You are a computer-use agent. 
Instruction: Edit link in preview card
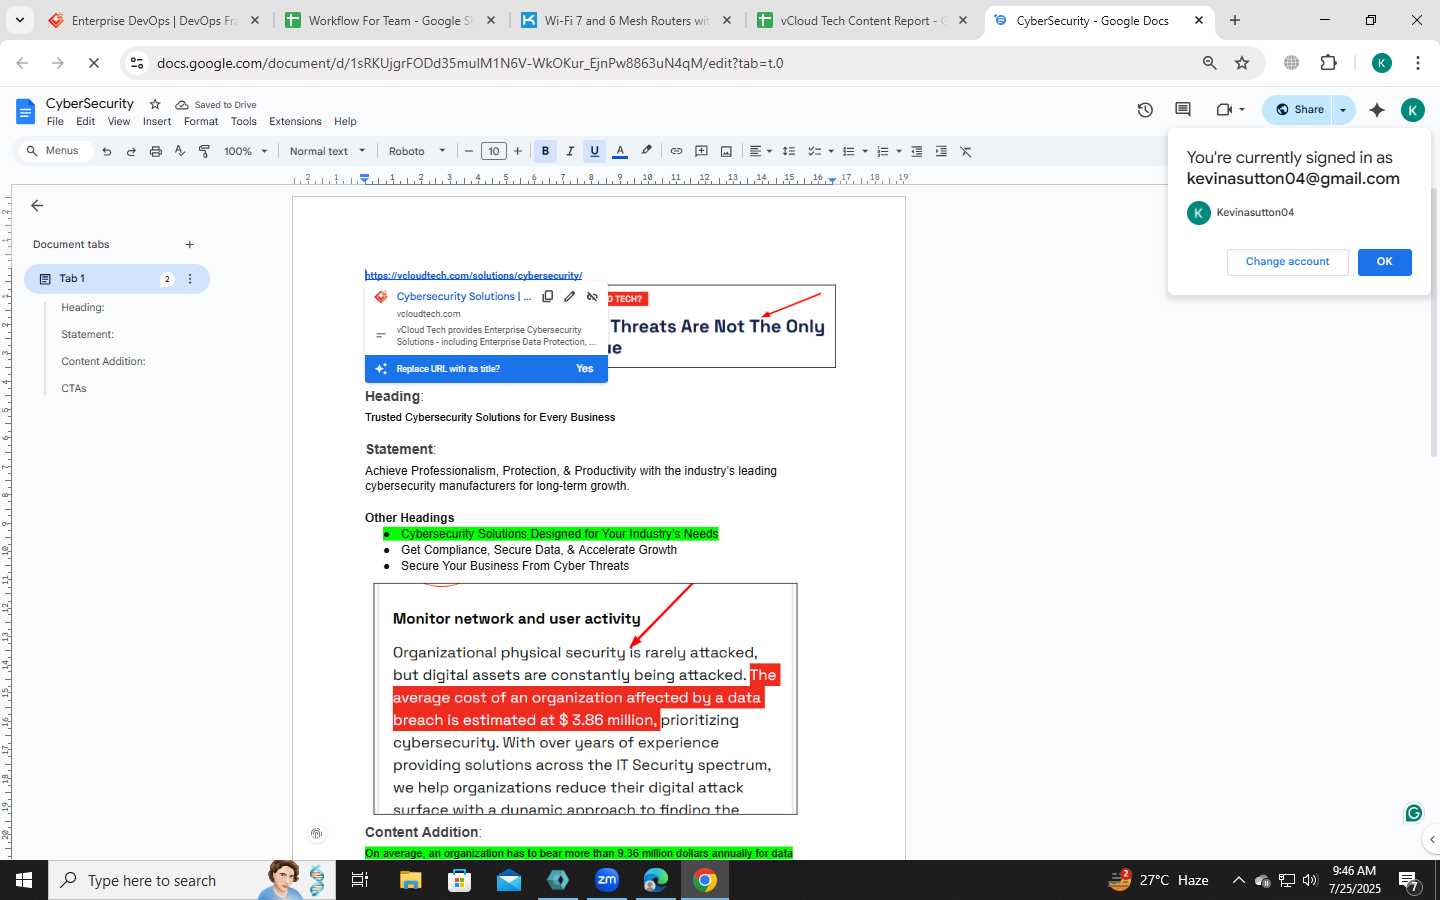coord(569,297)
